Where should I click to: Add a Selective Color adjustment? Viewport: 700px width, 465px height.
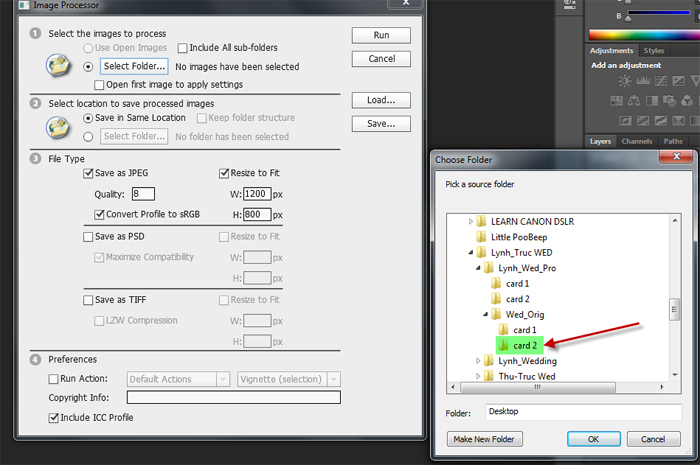point(679,120)
